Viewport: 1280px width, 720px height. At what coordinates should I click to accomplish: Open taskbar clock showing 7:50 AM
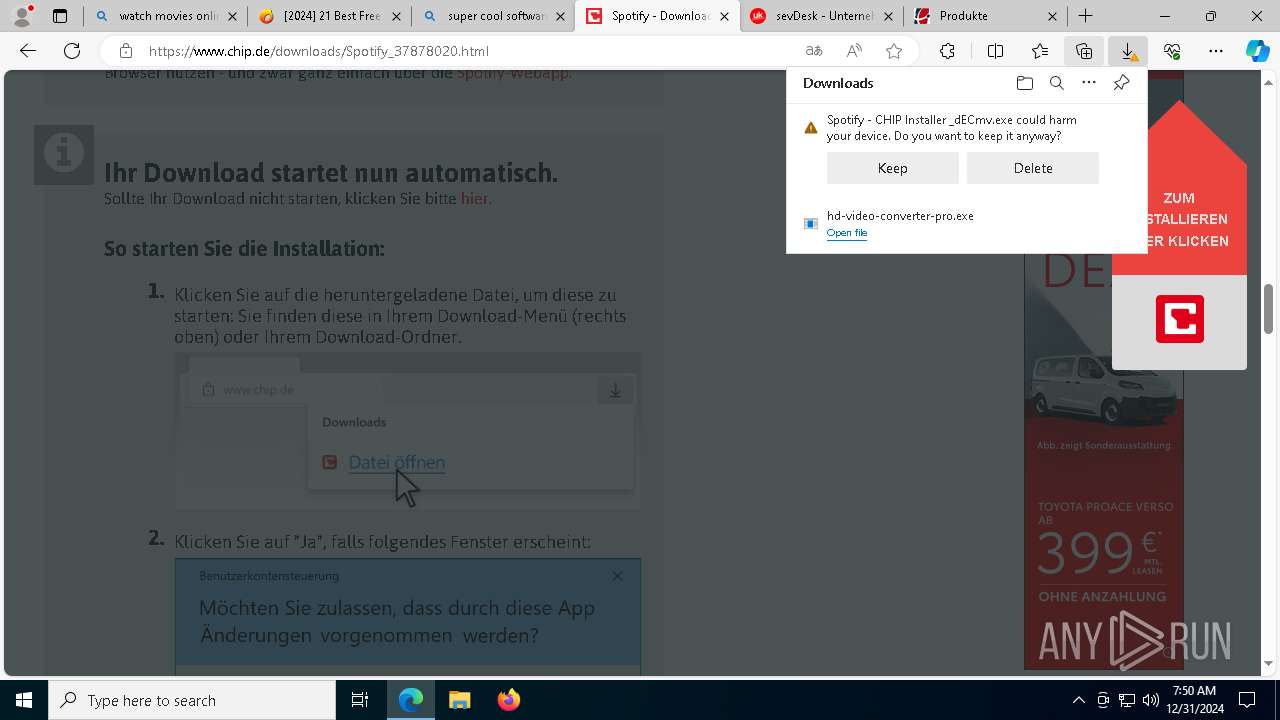coord(1194,700)
